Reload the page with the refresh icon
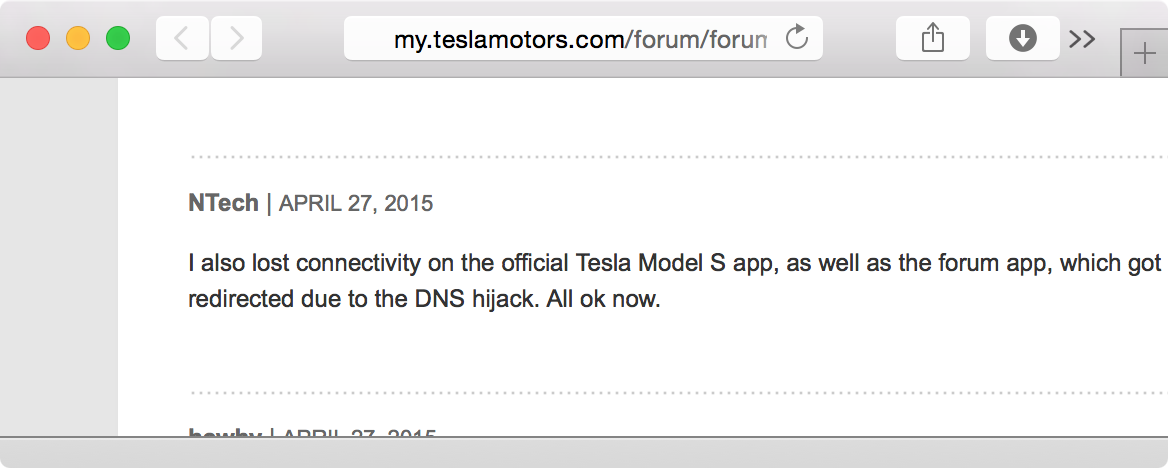The image size is (1168, 468). point(797,37)
